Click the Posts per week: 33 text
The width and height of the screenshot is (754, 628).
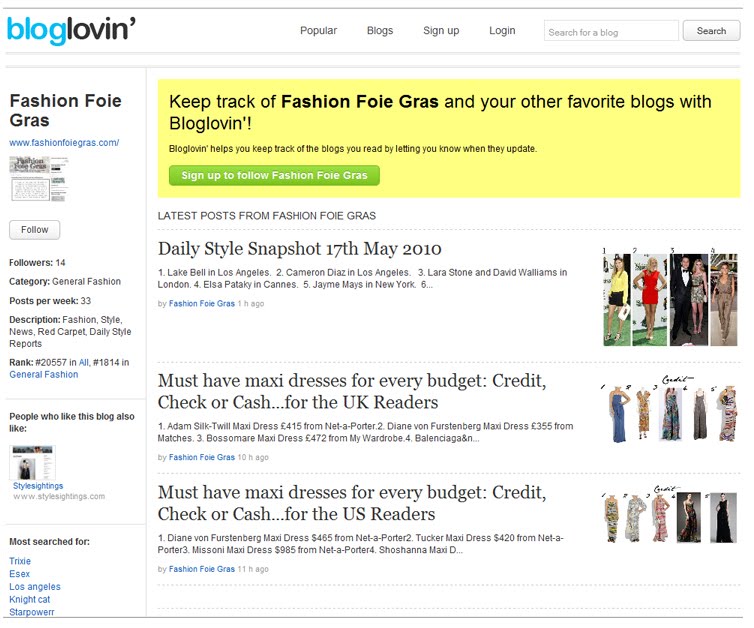50,301
